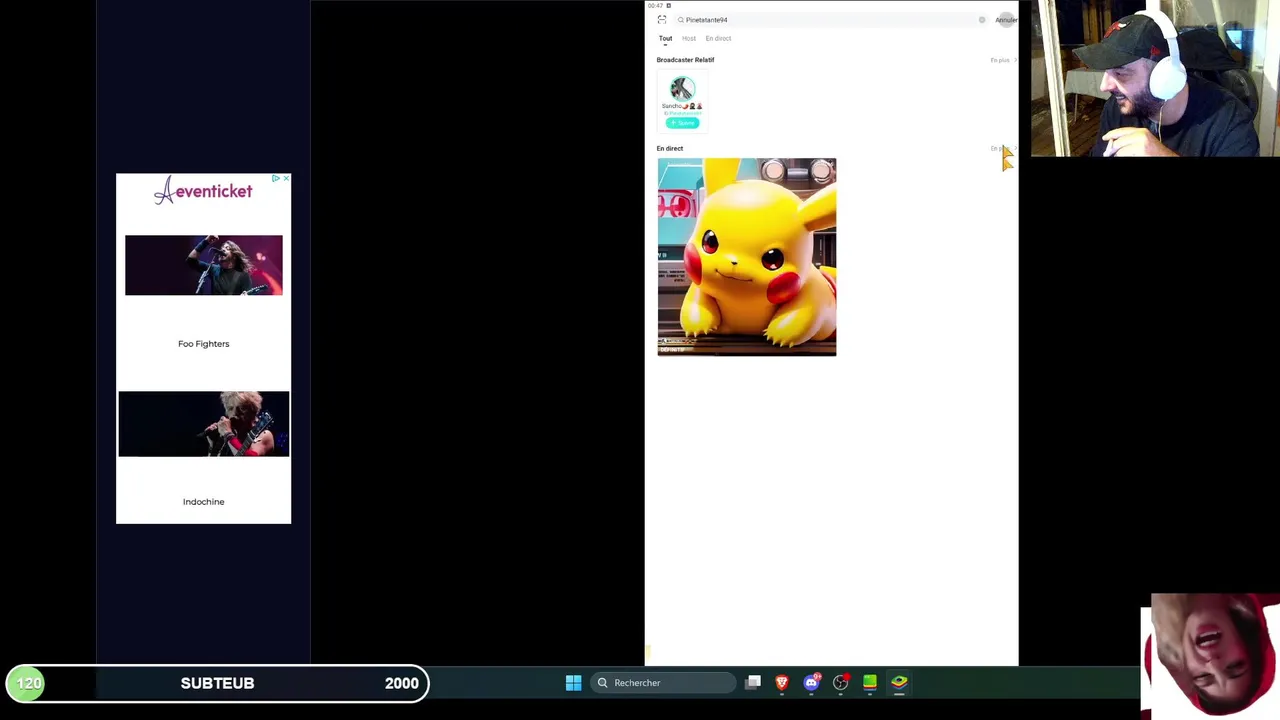Select the active BlueStacks taskbar icon
Screen dimensions: 1280x720
899,683
